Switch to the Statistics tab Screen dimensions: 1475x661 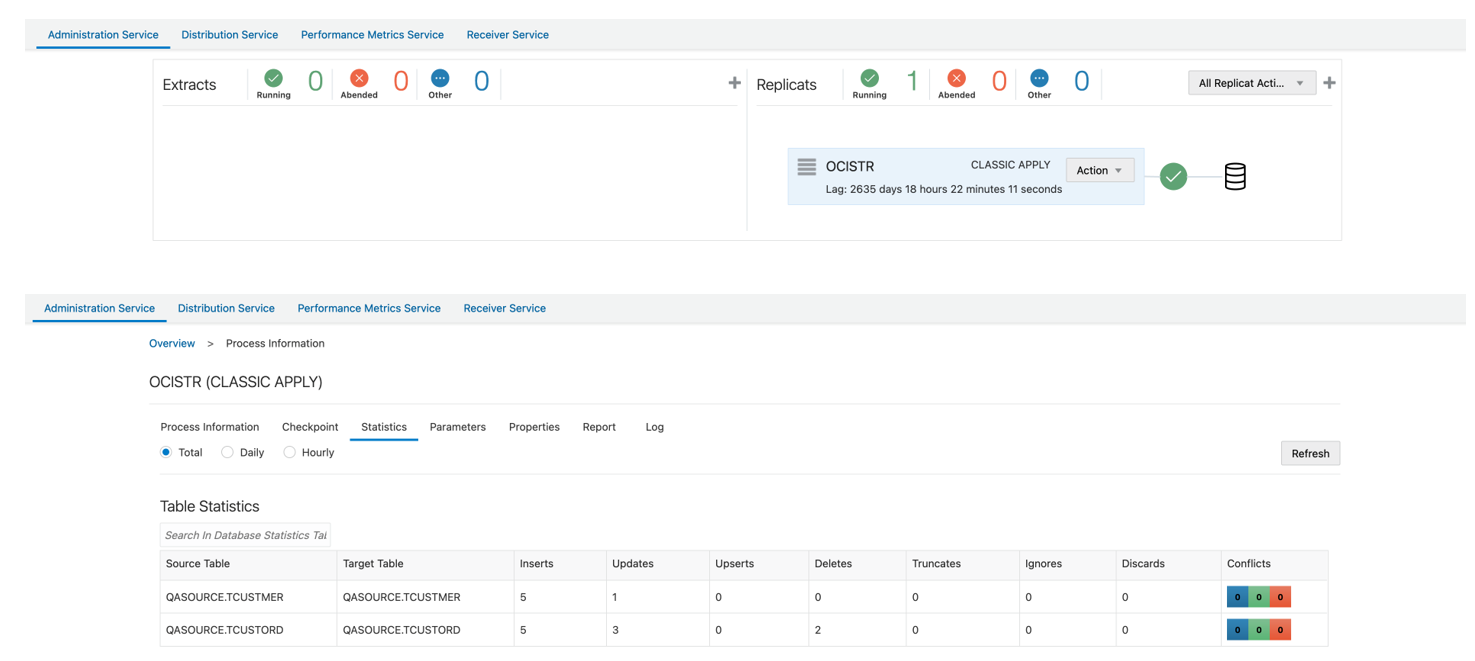point(384,427)
